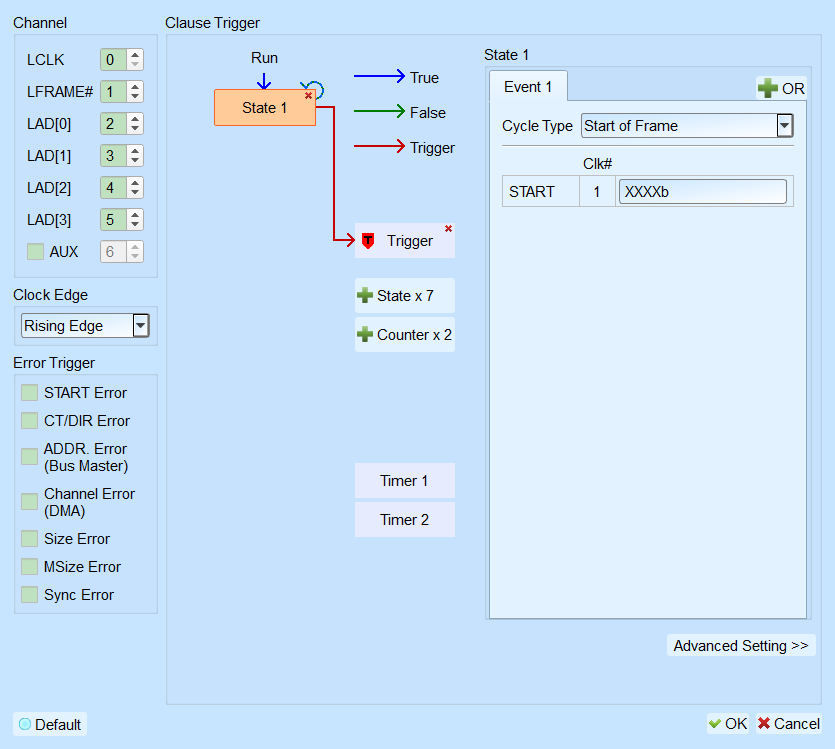Click the Default reset icon button
The width and height of the screenshot is (835, 749).
(x=50, y=724)
